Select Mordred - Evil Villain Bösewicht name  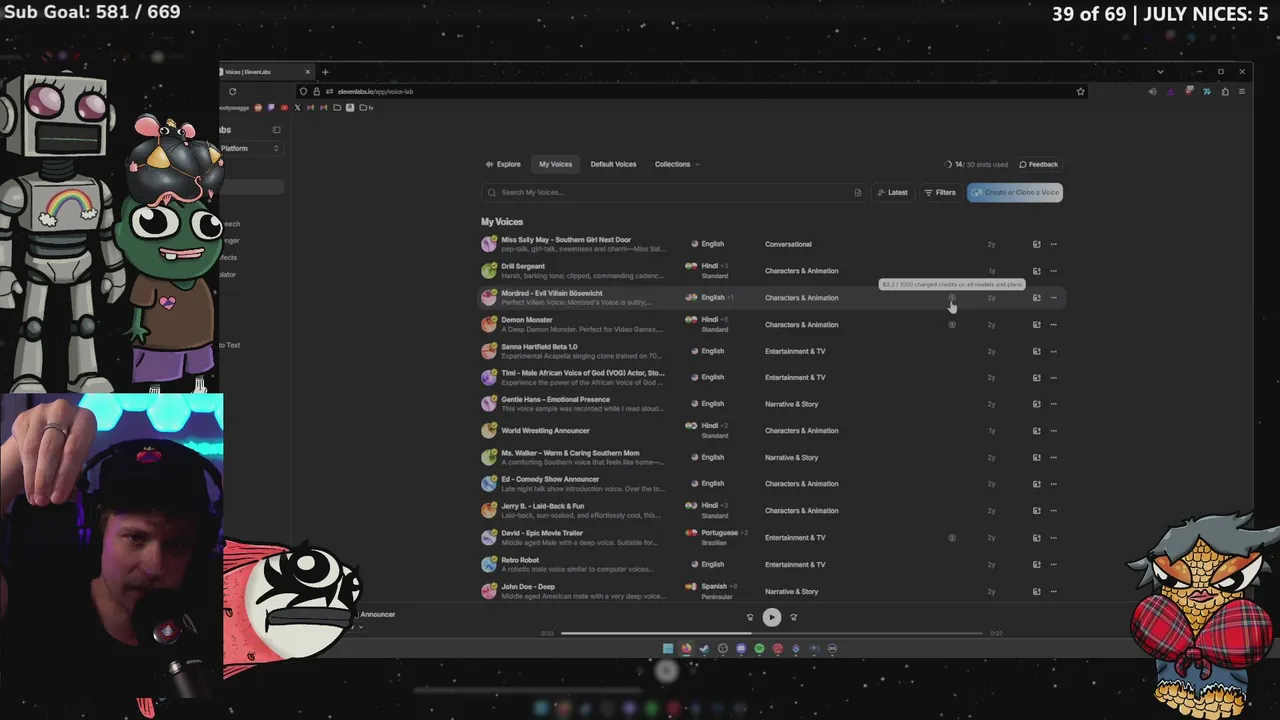552,293
